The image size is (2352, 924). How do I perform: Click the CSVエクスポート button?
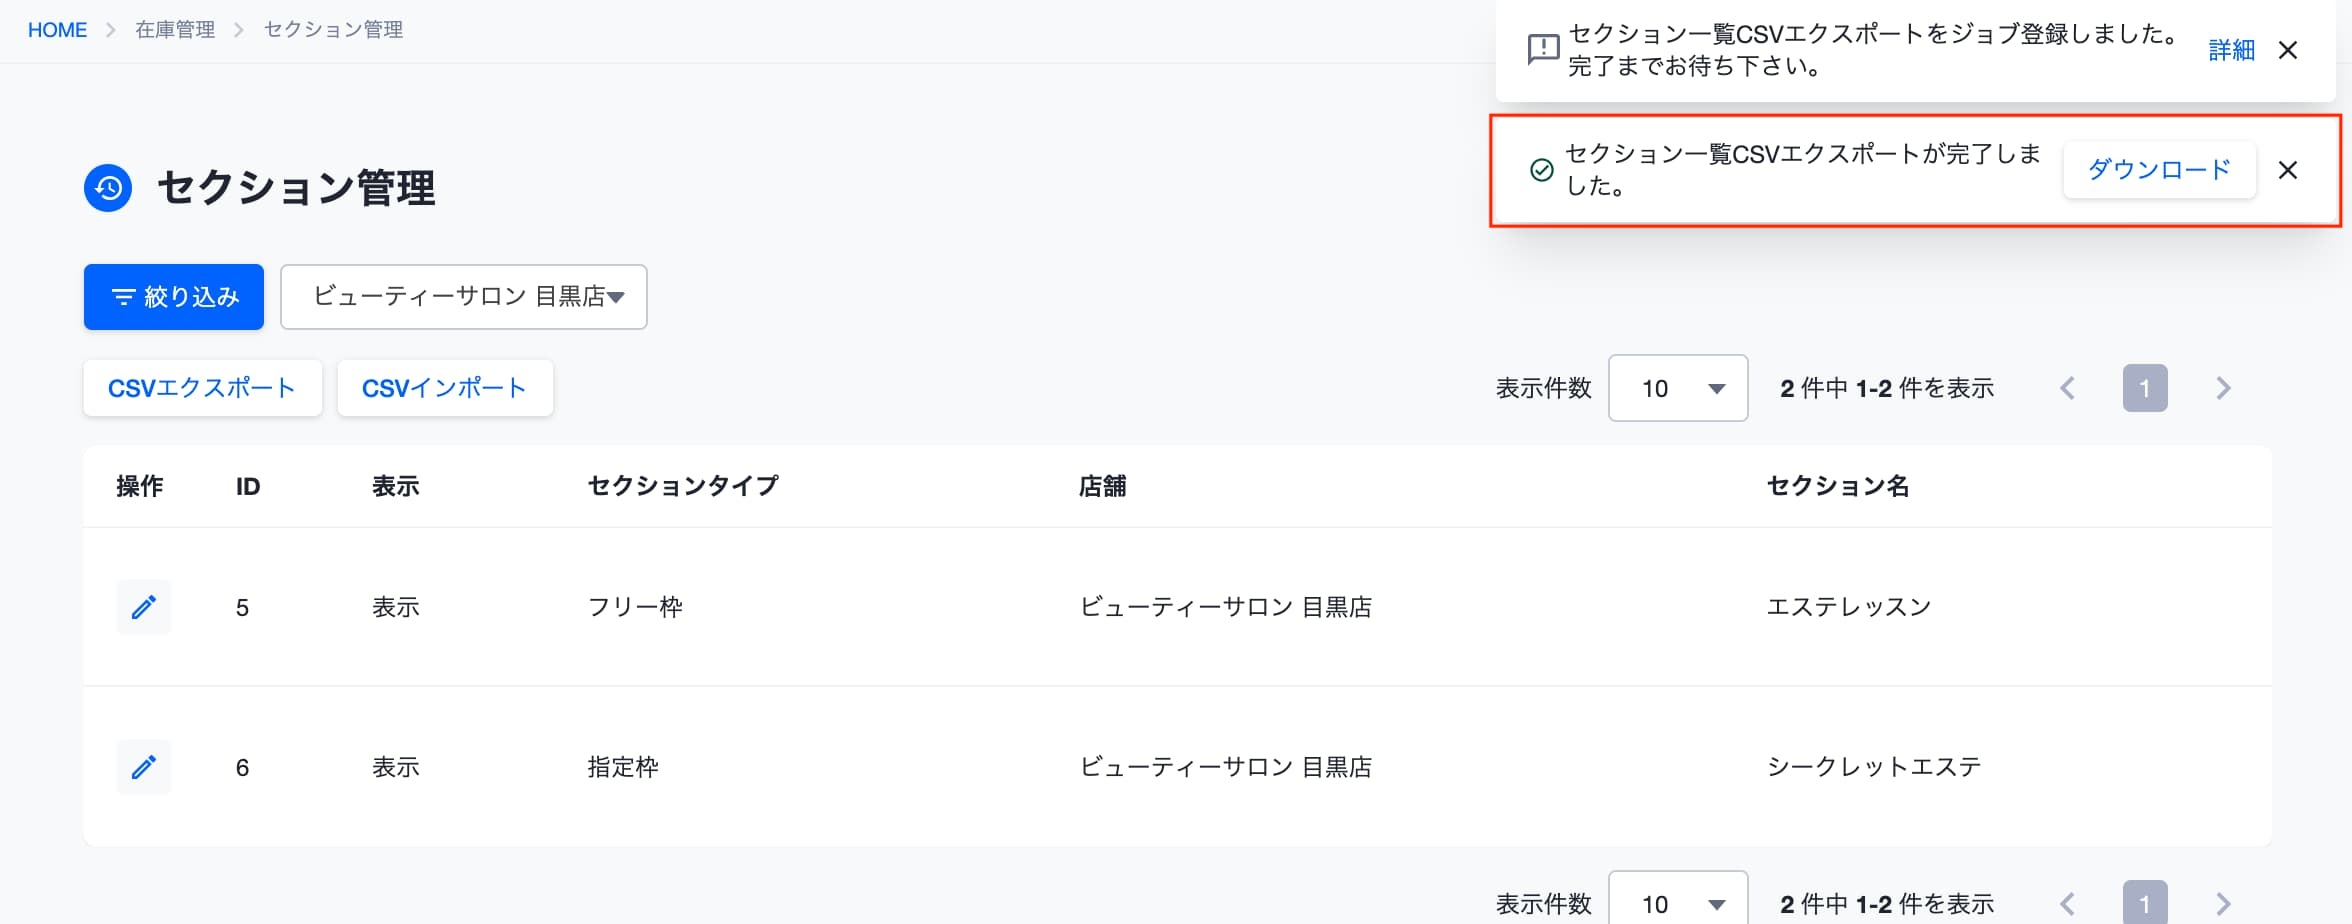point(202,388)
